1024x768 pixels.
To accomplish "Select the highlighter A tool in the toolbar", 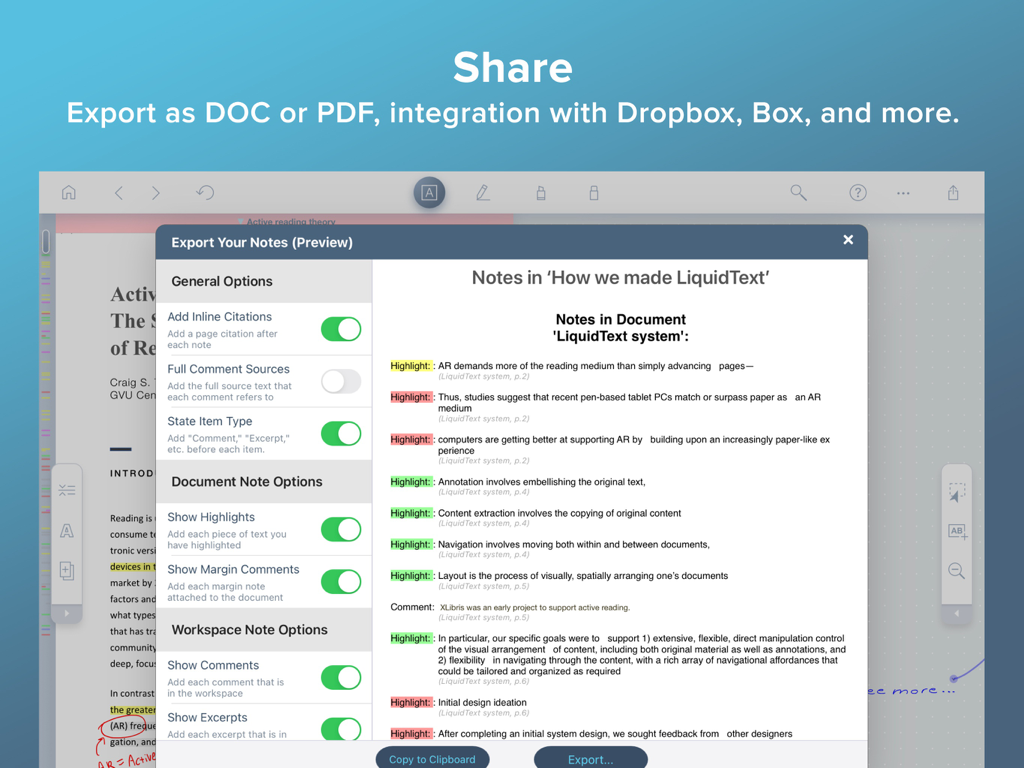I will [x=429, y=192].
